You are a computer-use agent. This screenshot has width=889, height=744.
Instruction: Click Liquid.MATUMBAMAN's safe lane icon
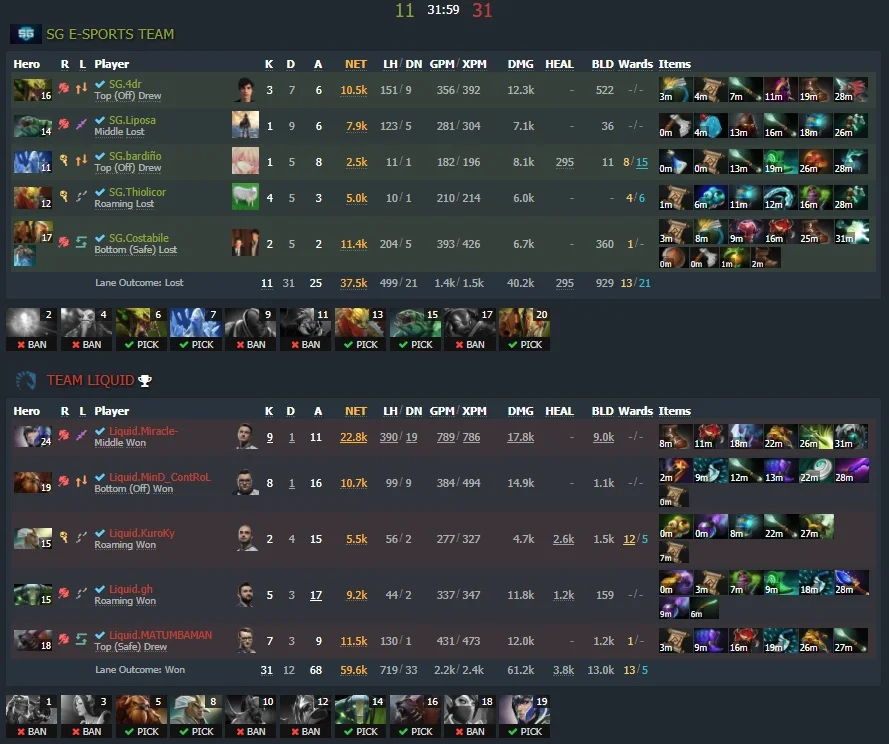click(82, 639)
